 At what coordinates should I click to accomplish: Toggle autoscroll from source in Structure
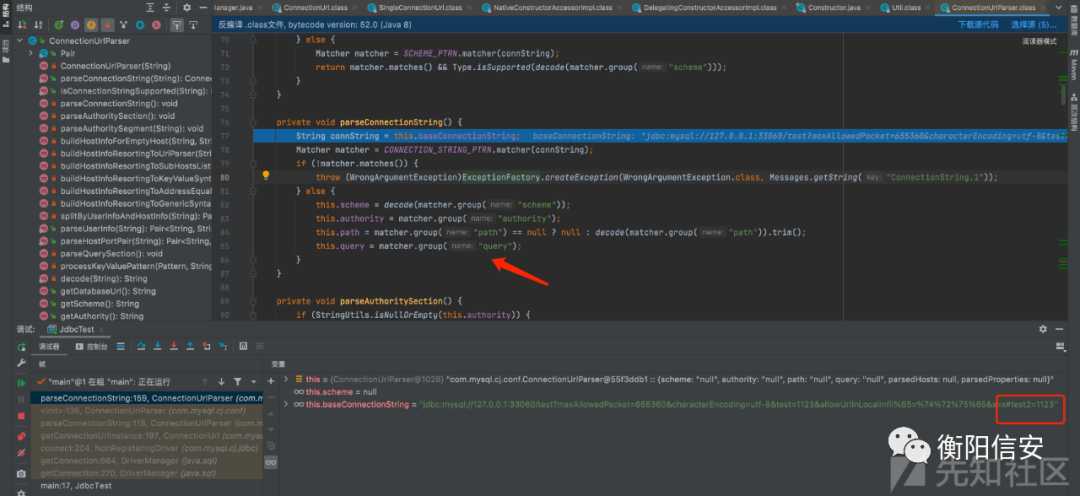194,25
